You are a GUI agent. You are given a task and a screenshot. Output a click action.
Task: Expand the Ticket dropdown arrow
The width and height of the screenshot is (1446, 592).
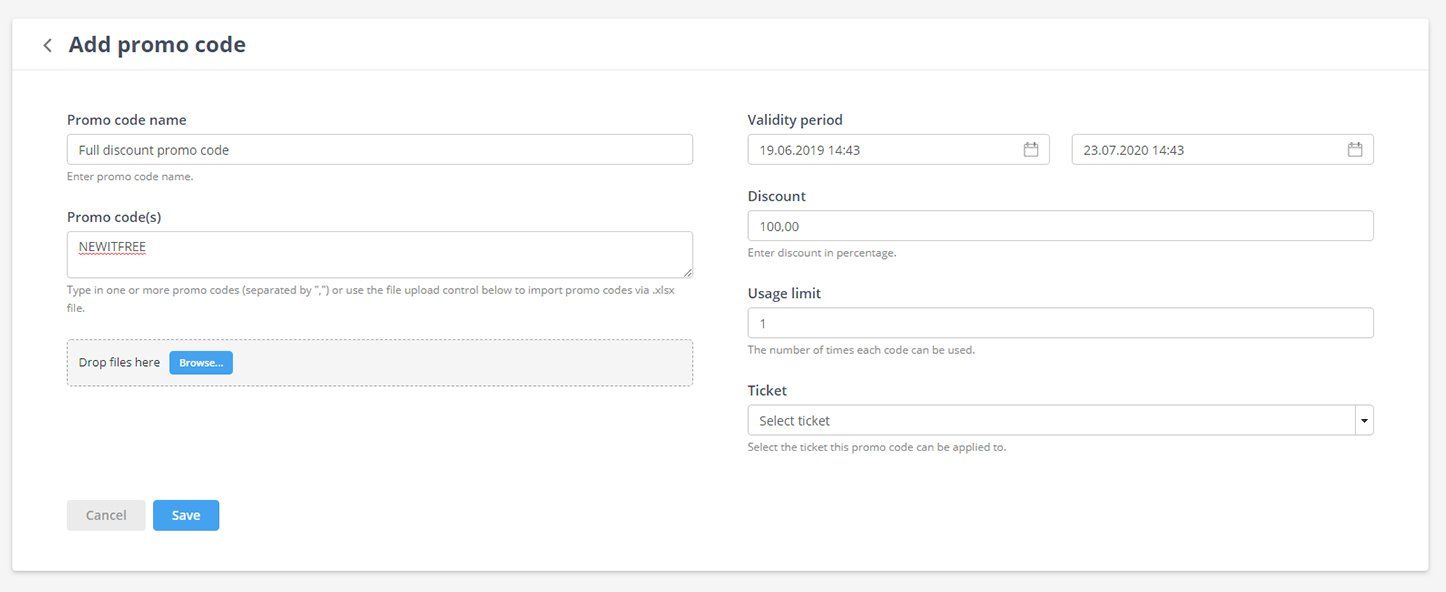[x=1364, y=421]
